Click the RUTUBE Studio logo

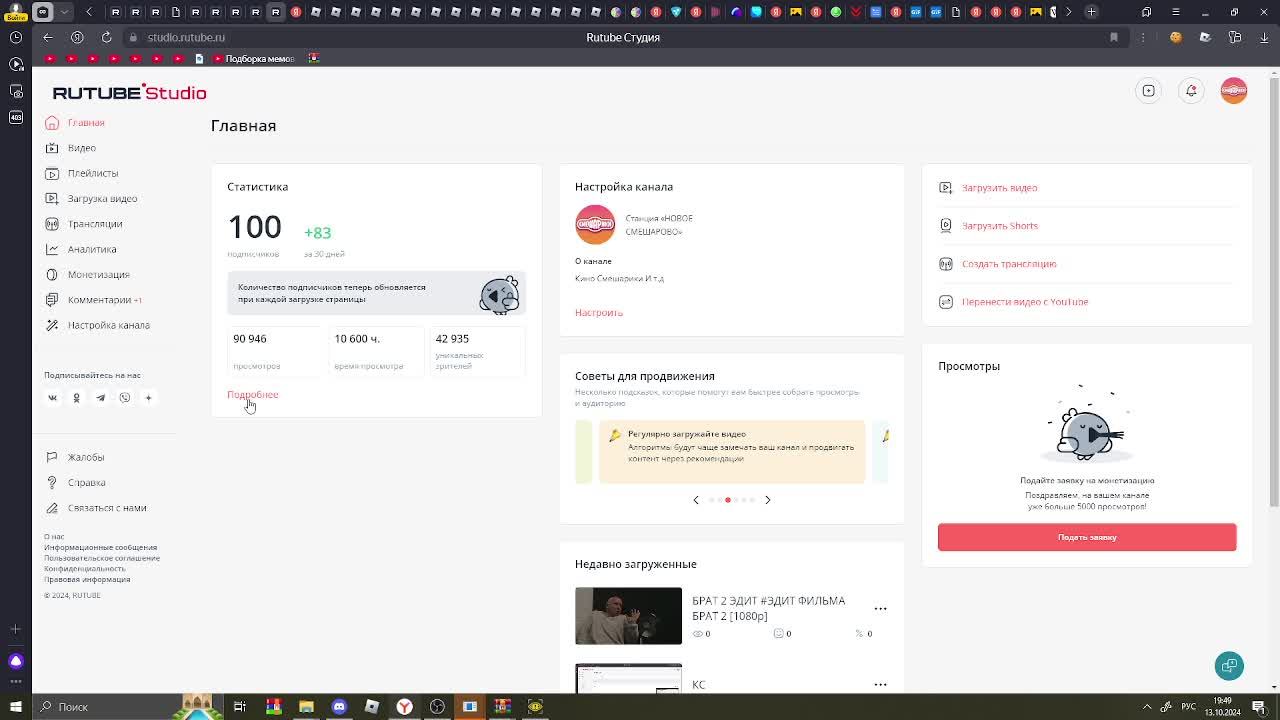point(129,92)
